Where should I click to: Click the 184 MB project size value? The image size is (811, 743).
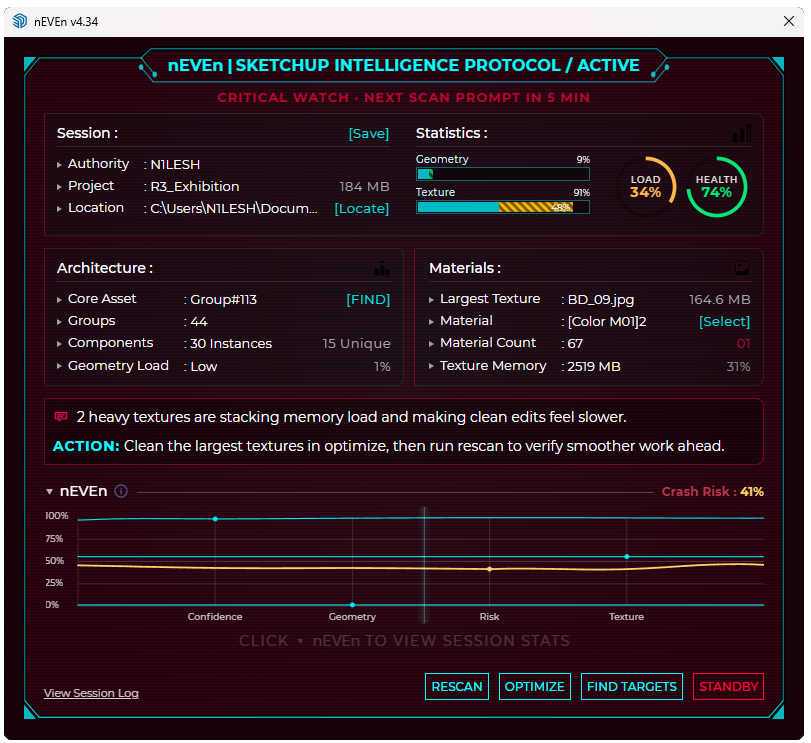pos(364,187)
